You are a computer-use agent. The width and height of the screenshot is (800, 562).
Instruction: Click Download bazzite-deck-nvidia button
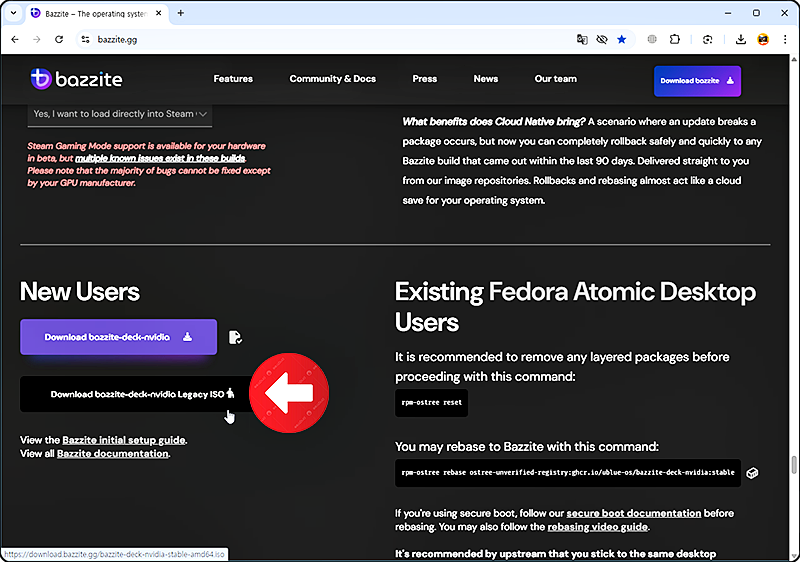[118, 337]
